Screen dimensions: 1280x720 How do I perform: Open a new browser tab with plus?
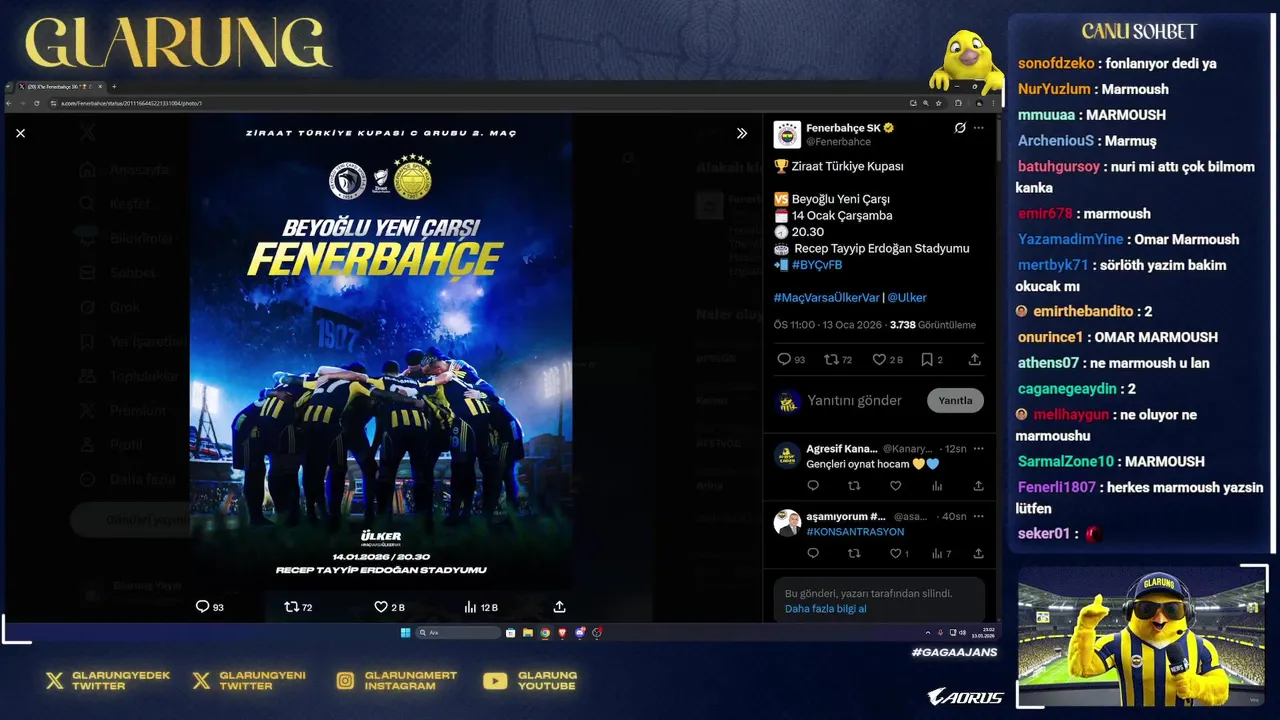pyautogui.click(x=114, y=87)
